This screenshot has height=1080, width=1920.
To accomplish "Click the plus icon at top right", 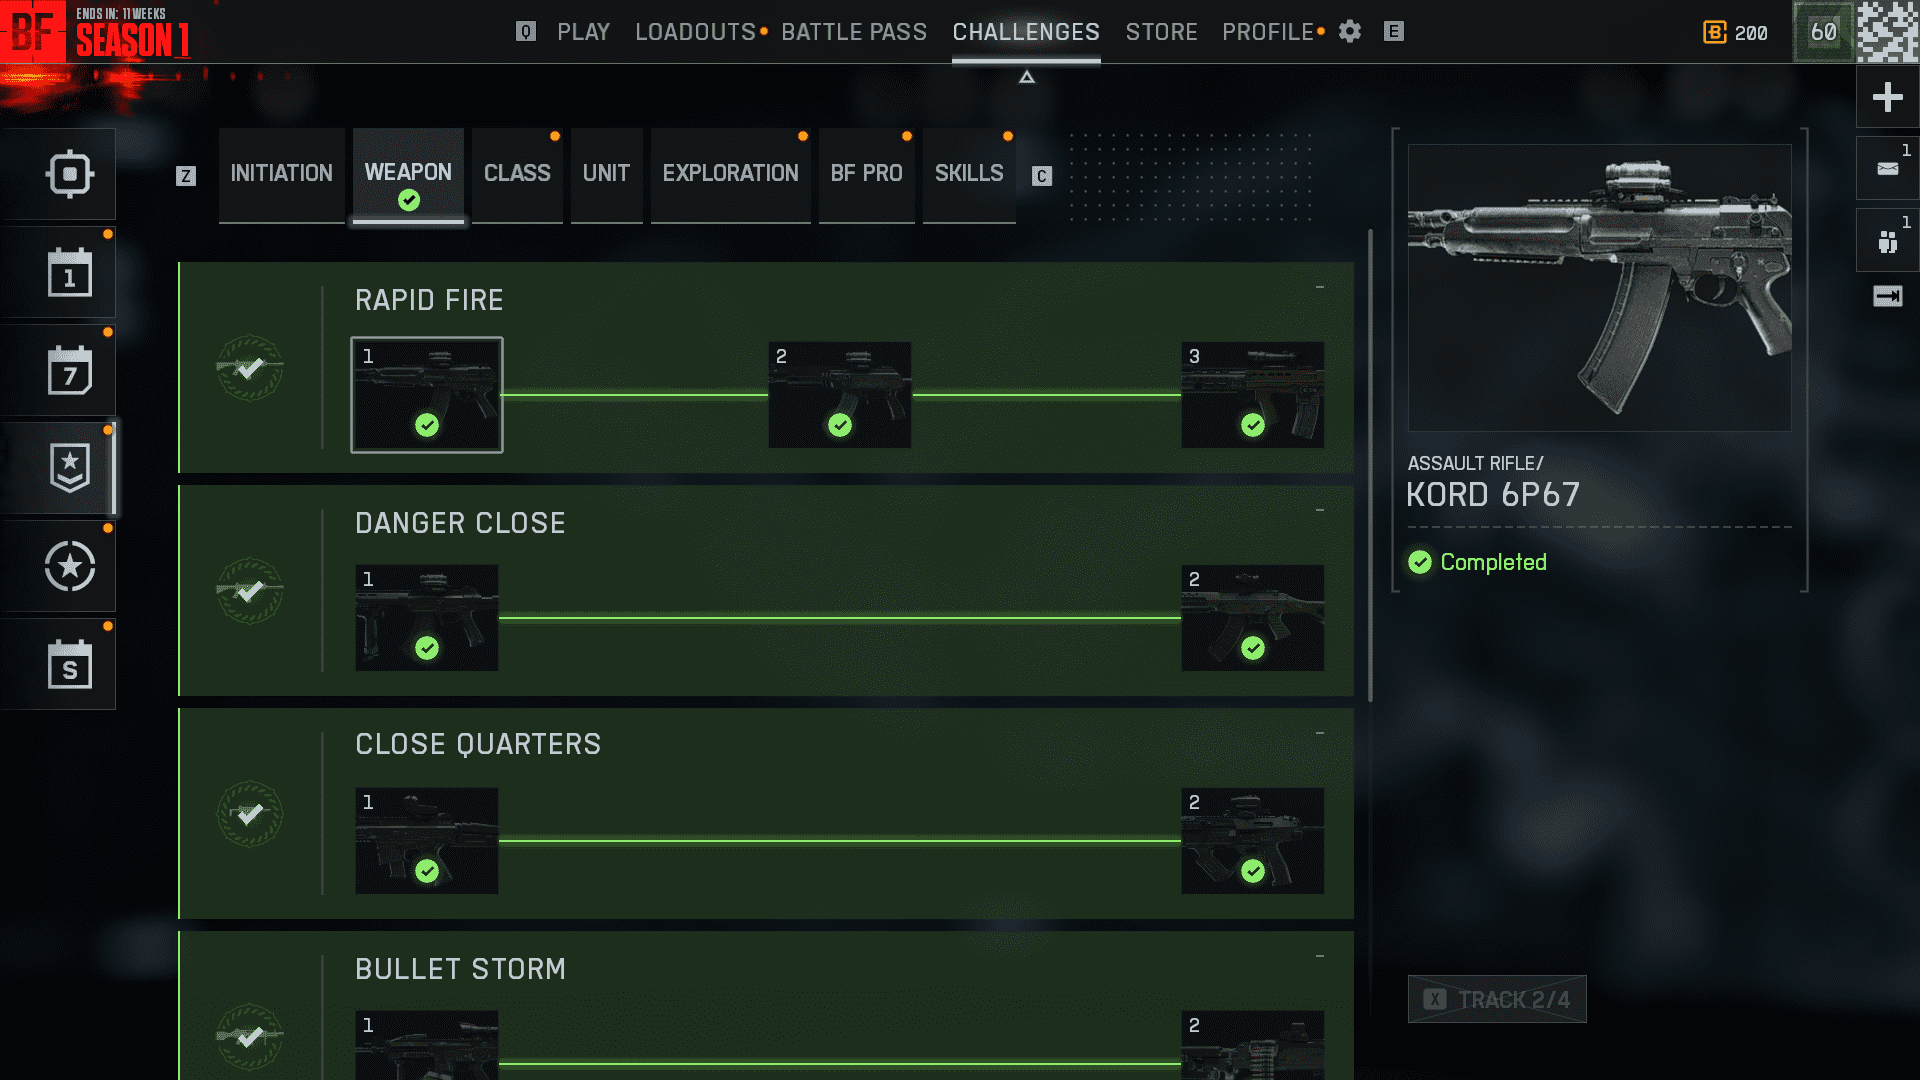I will pos(1887,97).
